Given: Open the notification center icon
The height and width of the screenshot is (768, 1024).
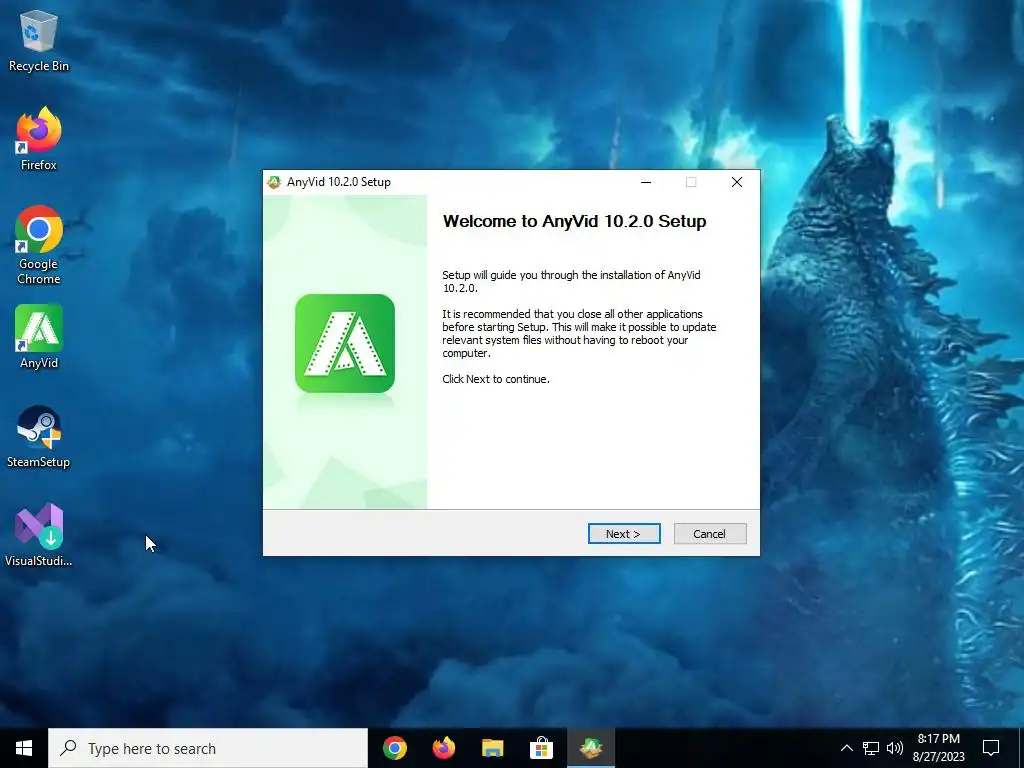Looking at the screenshot, I should click(991, 748).
